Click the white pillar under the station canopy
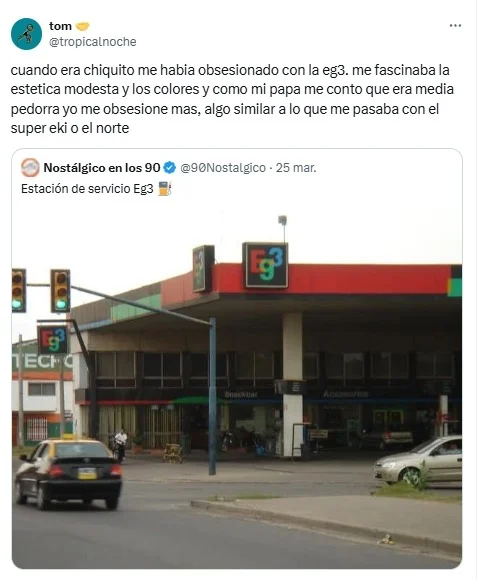This screenshot has height=579, width=480. click(293, 384)
